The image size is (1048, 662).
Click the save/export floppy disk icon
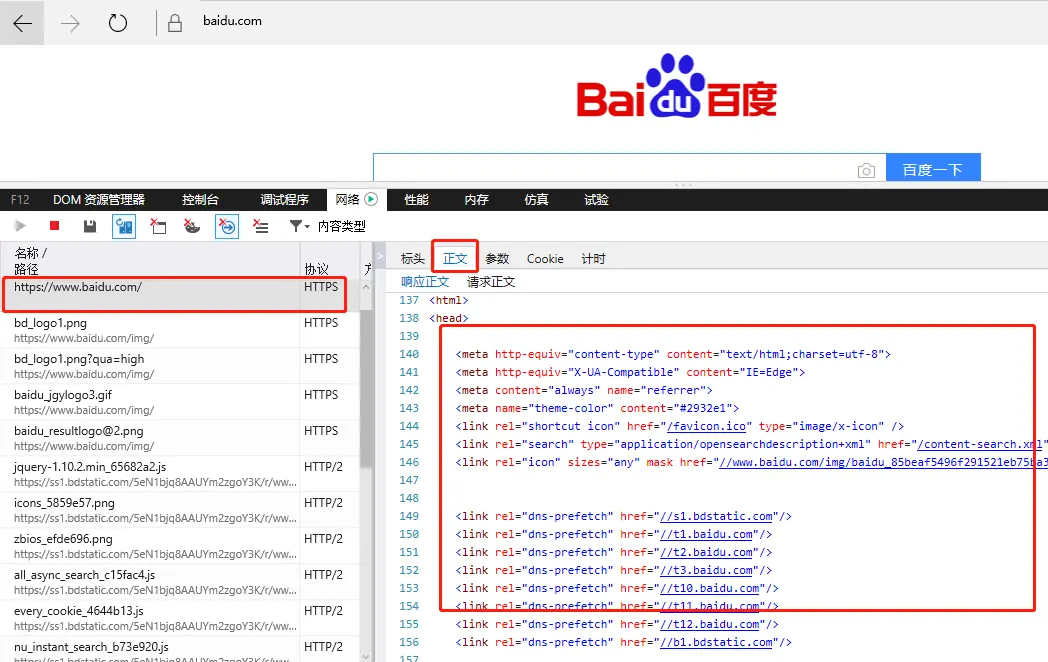click(90, 226)
